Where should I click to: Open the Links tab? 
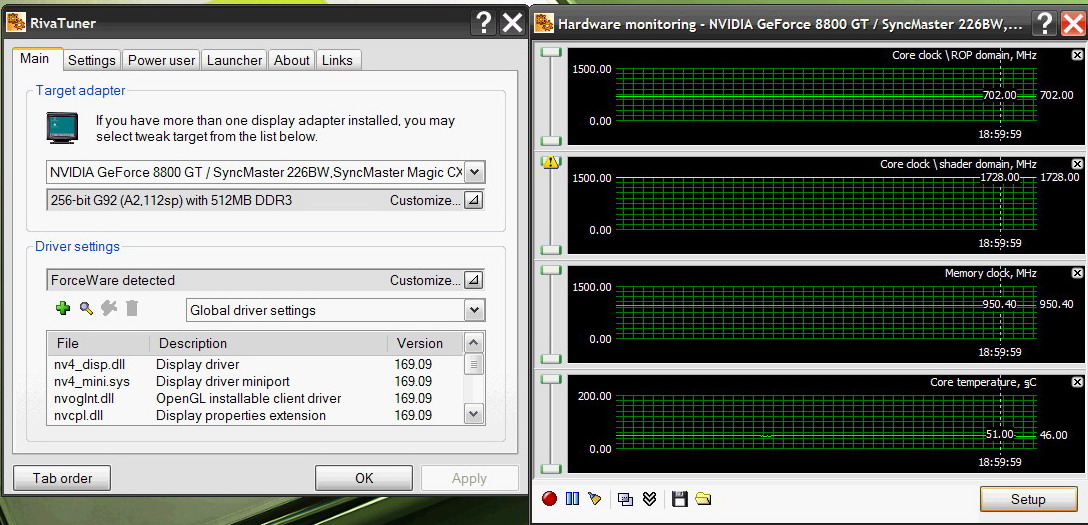337,60
